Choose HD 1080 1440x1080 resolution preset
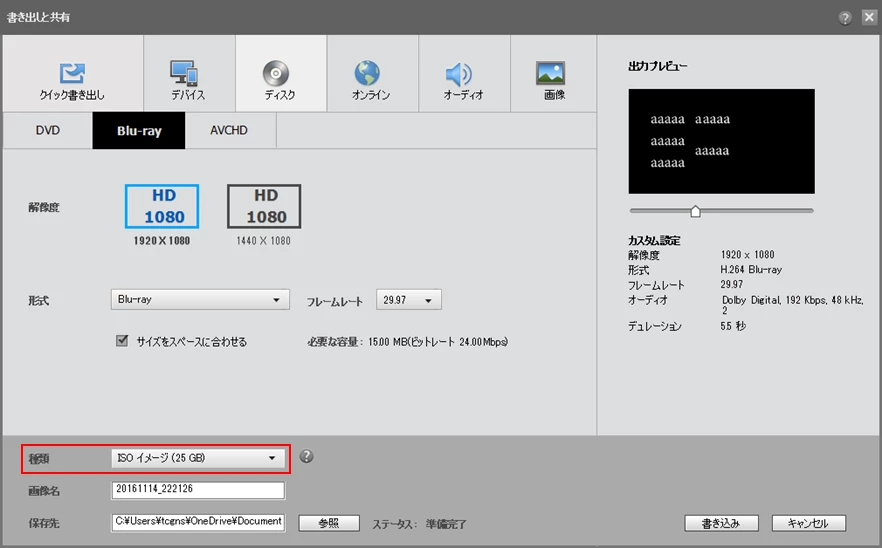 click(264, 206)
